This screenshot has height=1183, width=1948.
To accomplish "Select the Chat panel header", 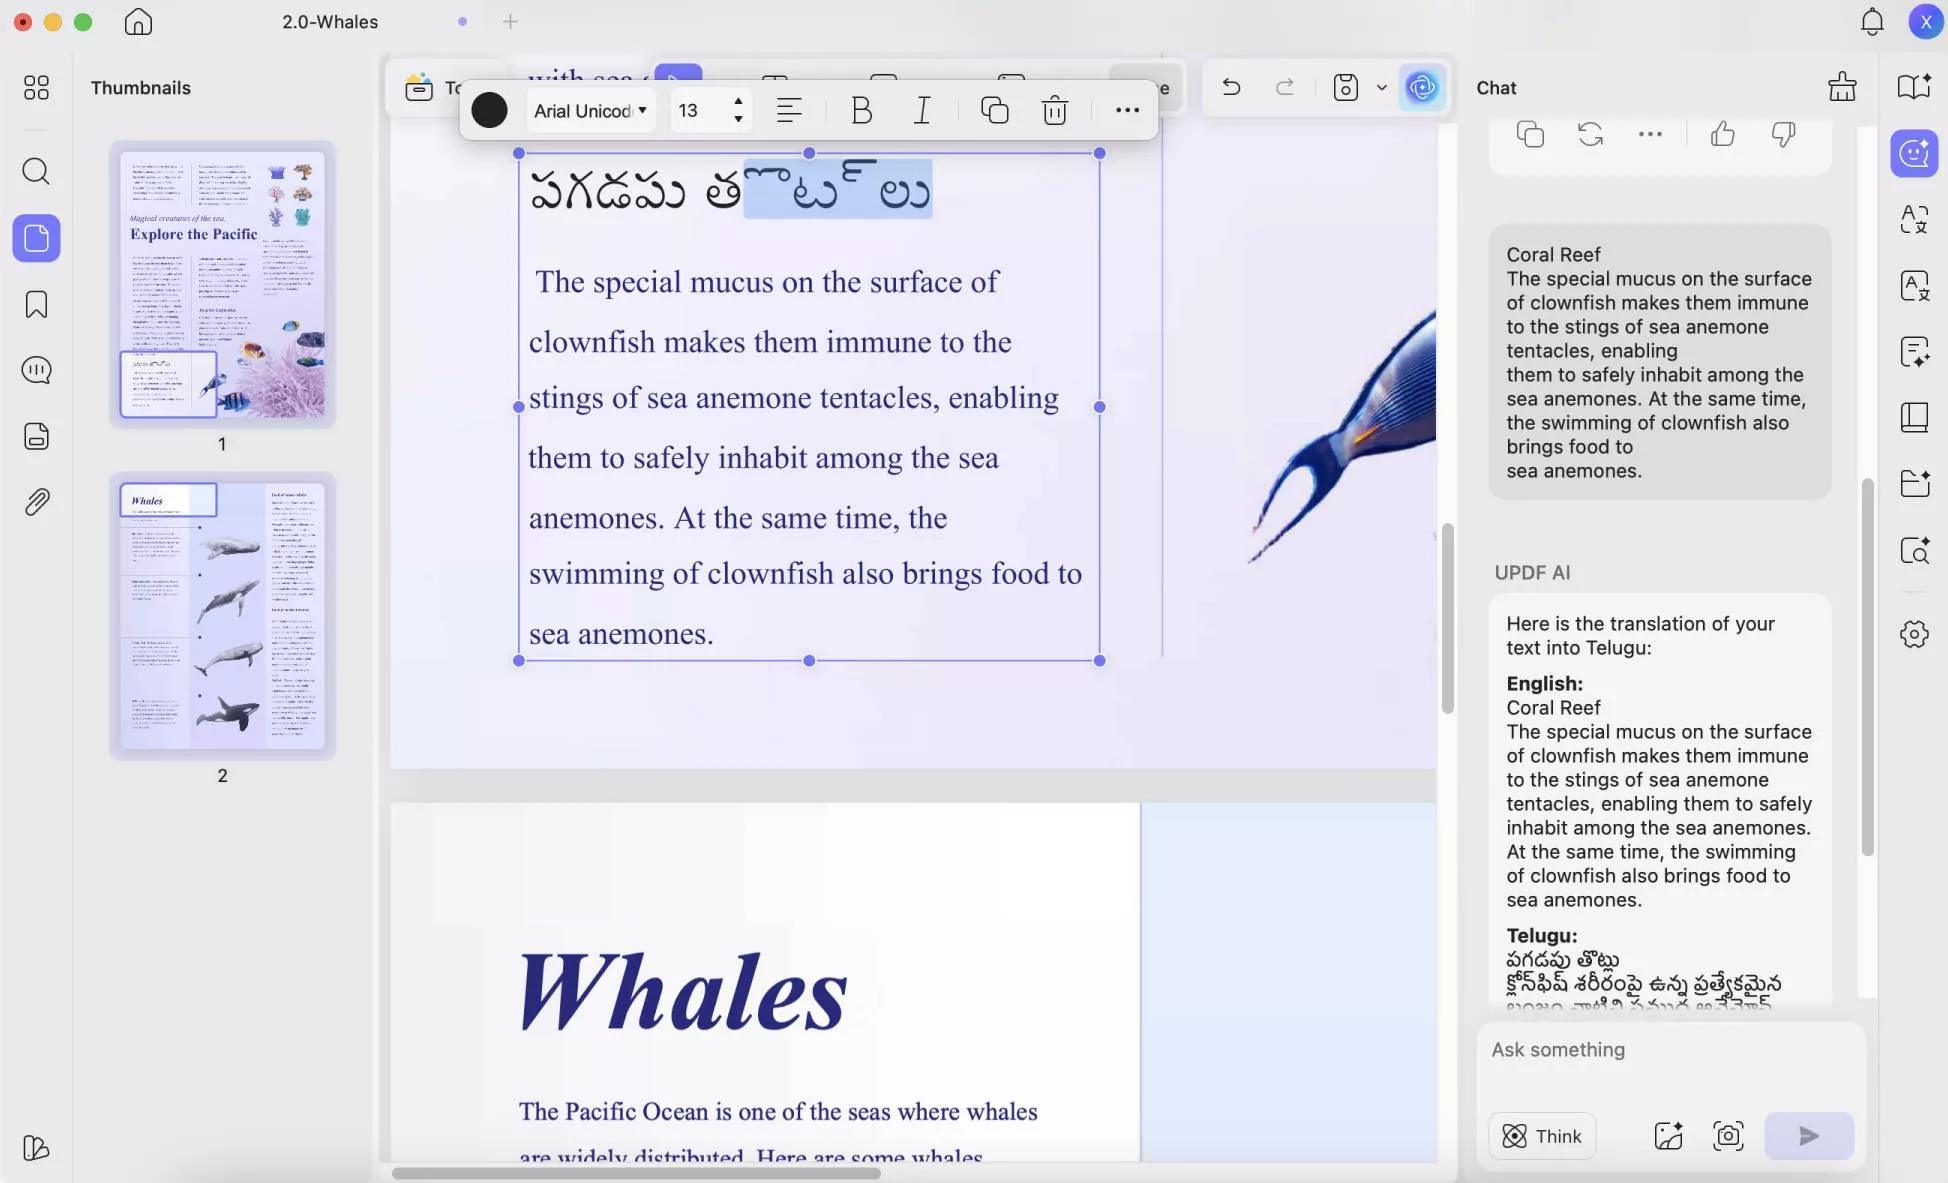I will [x=1495, y=88].
